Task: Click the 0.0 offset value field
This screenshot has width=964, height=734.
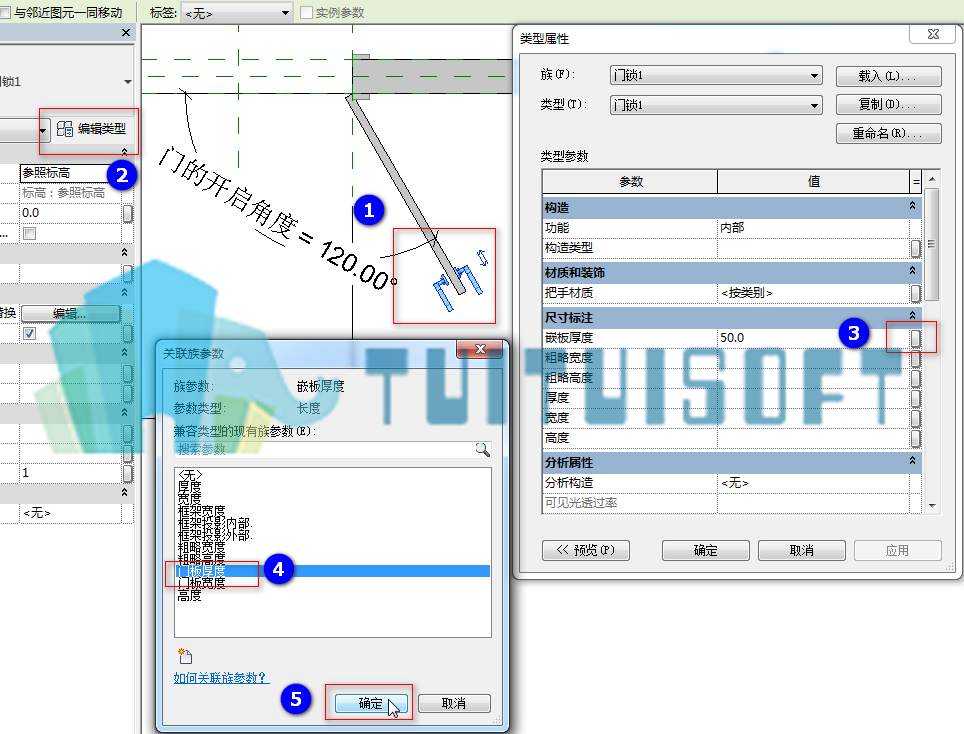Action: coord(69,213)
